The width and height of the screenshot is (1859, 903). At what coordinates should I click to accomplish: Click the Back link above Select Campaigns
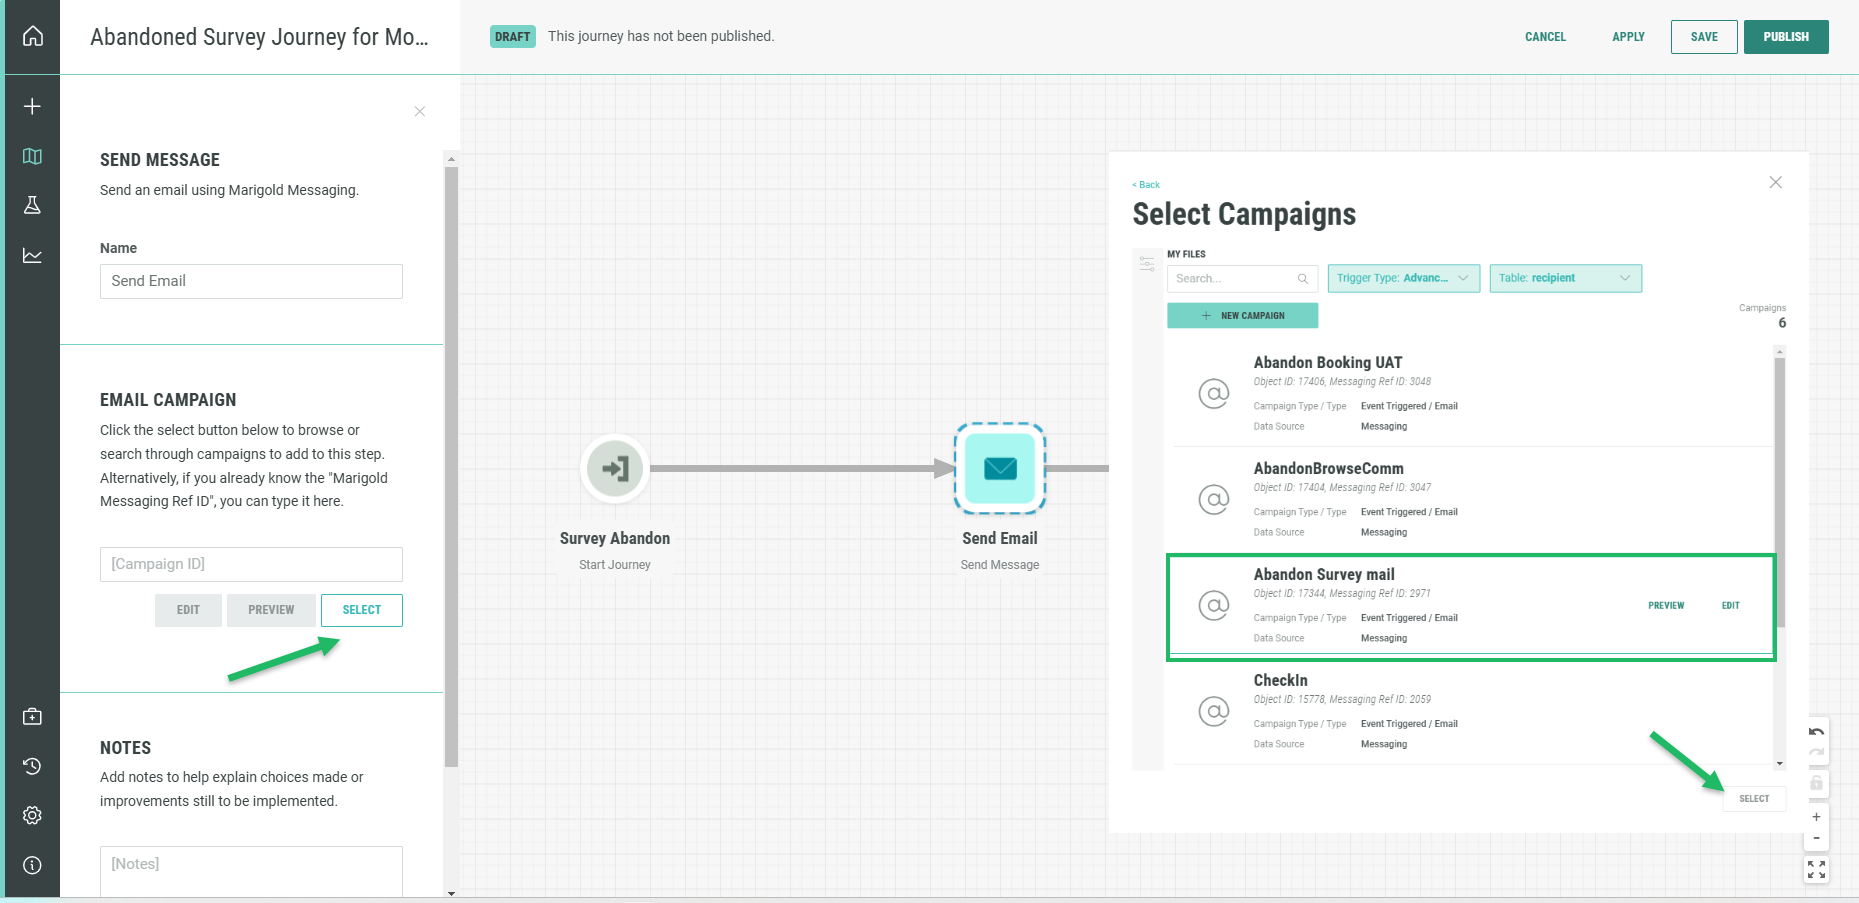pyautogui.click(x=1147, y=185)
